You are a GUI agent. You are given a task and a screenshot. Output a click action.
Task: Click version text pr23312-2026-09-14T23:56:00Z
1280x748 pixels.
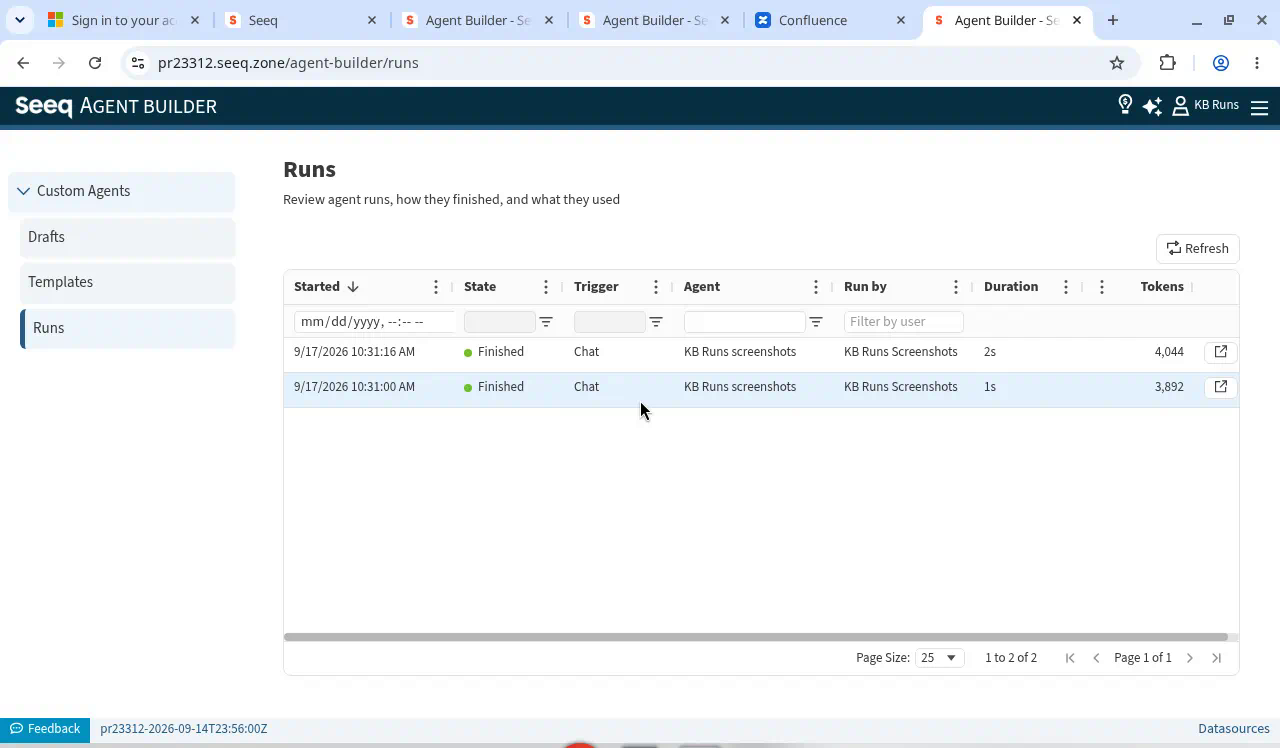tap(184, 729)
